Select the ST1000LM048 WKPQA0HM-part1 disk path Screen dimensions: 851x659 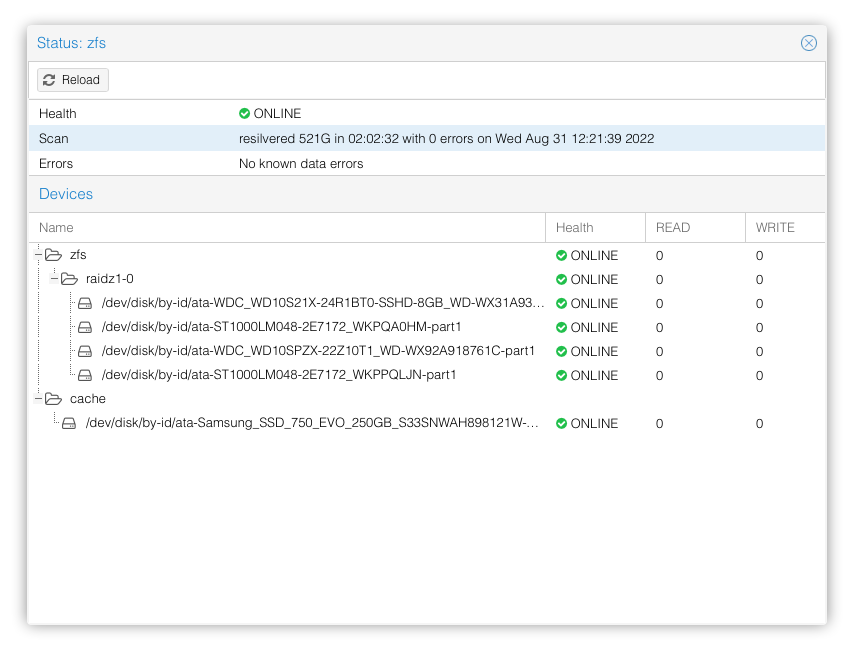point(281,327)
